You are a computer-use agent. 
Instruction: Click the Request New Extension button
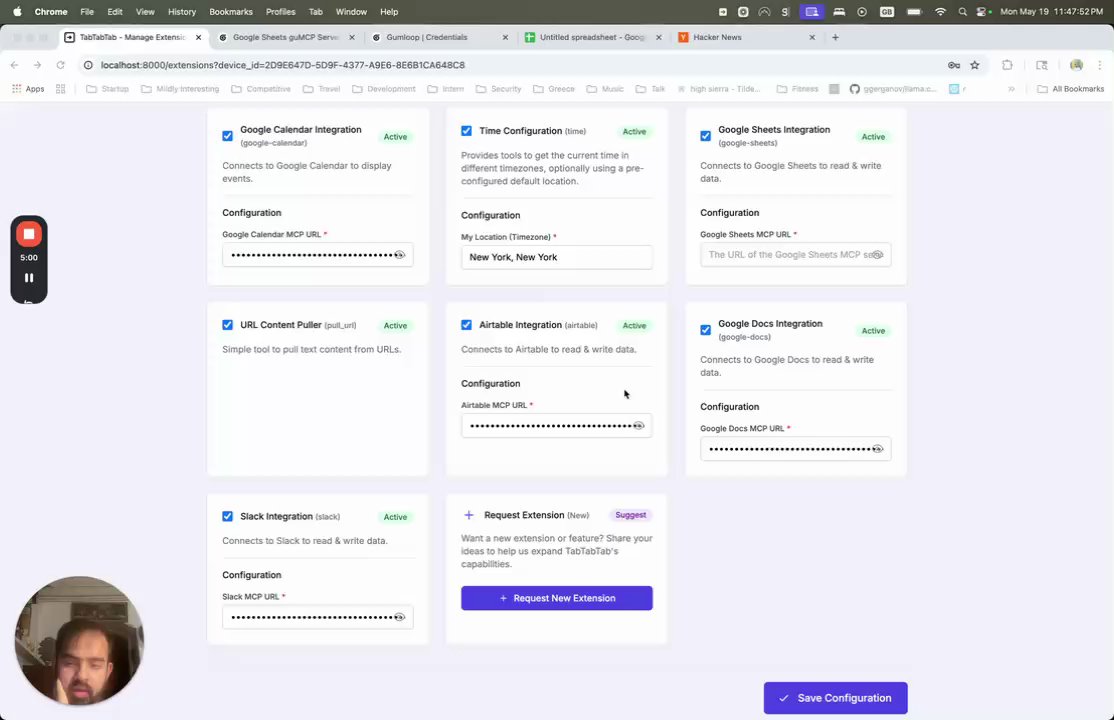[556, 598]
